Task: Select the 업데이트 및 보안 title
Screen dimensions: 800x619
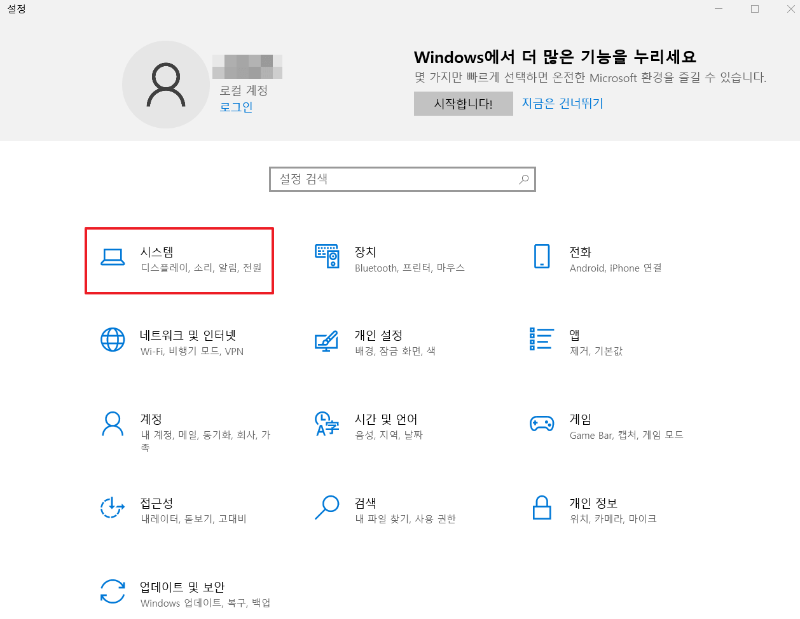Action: tap(182, 587)
